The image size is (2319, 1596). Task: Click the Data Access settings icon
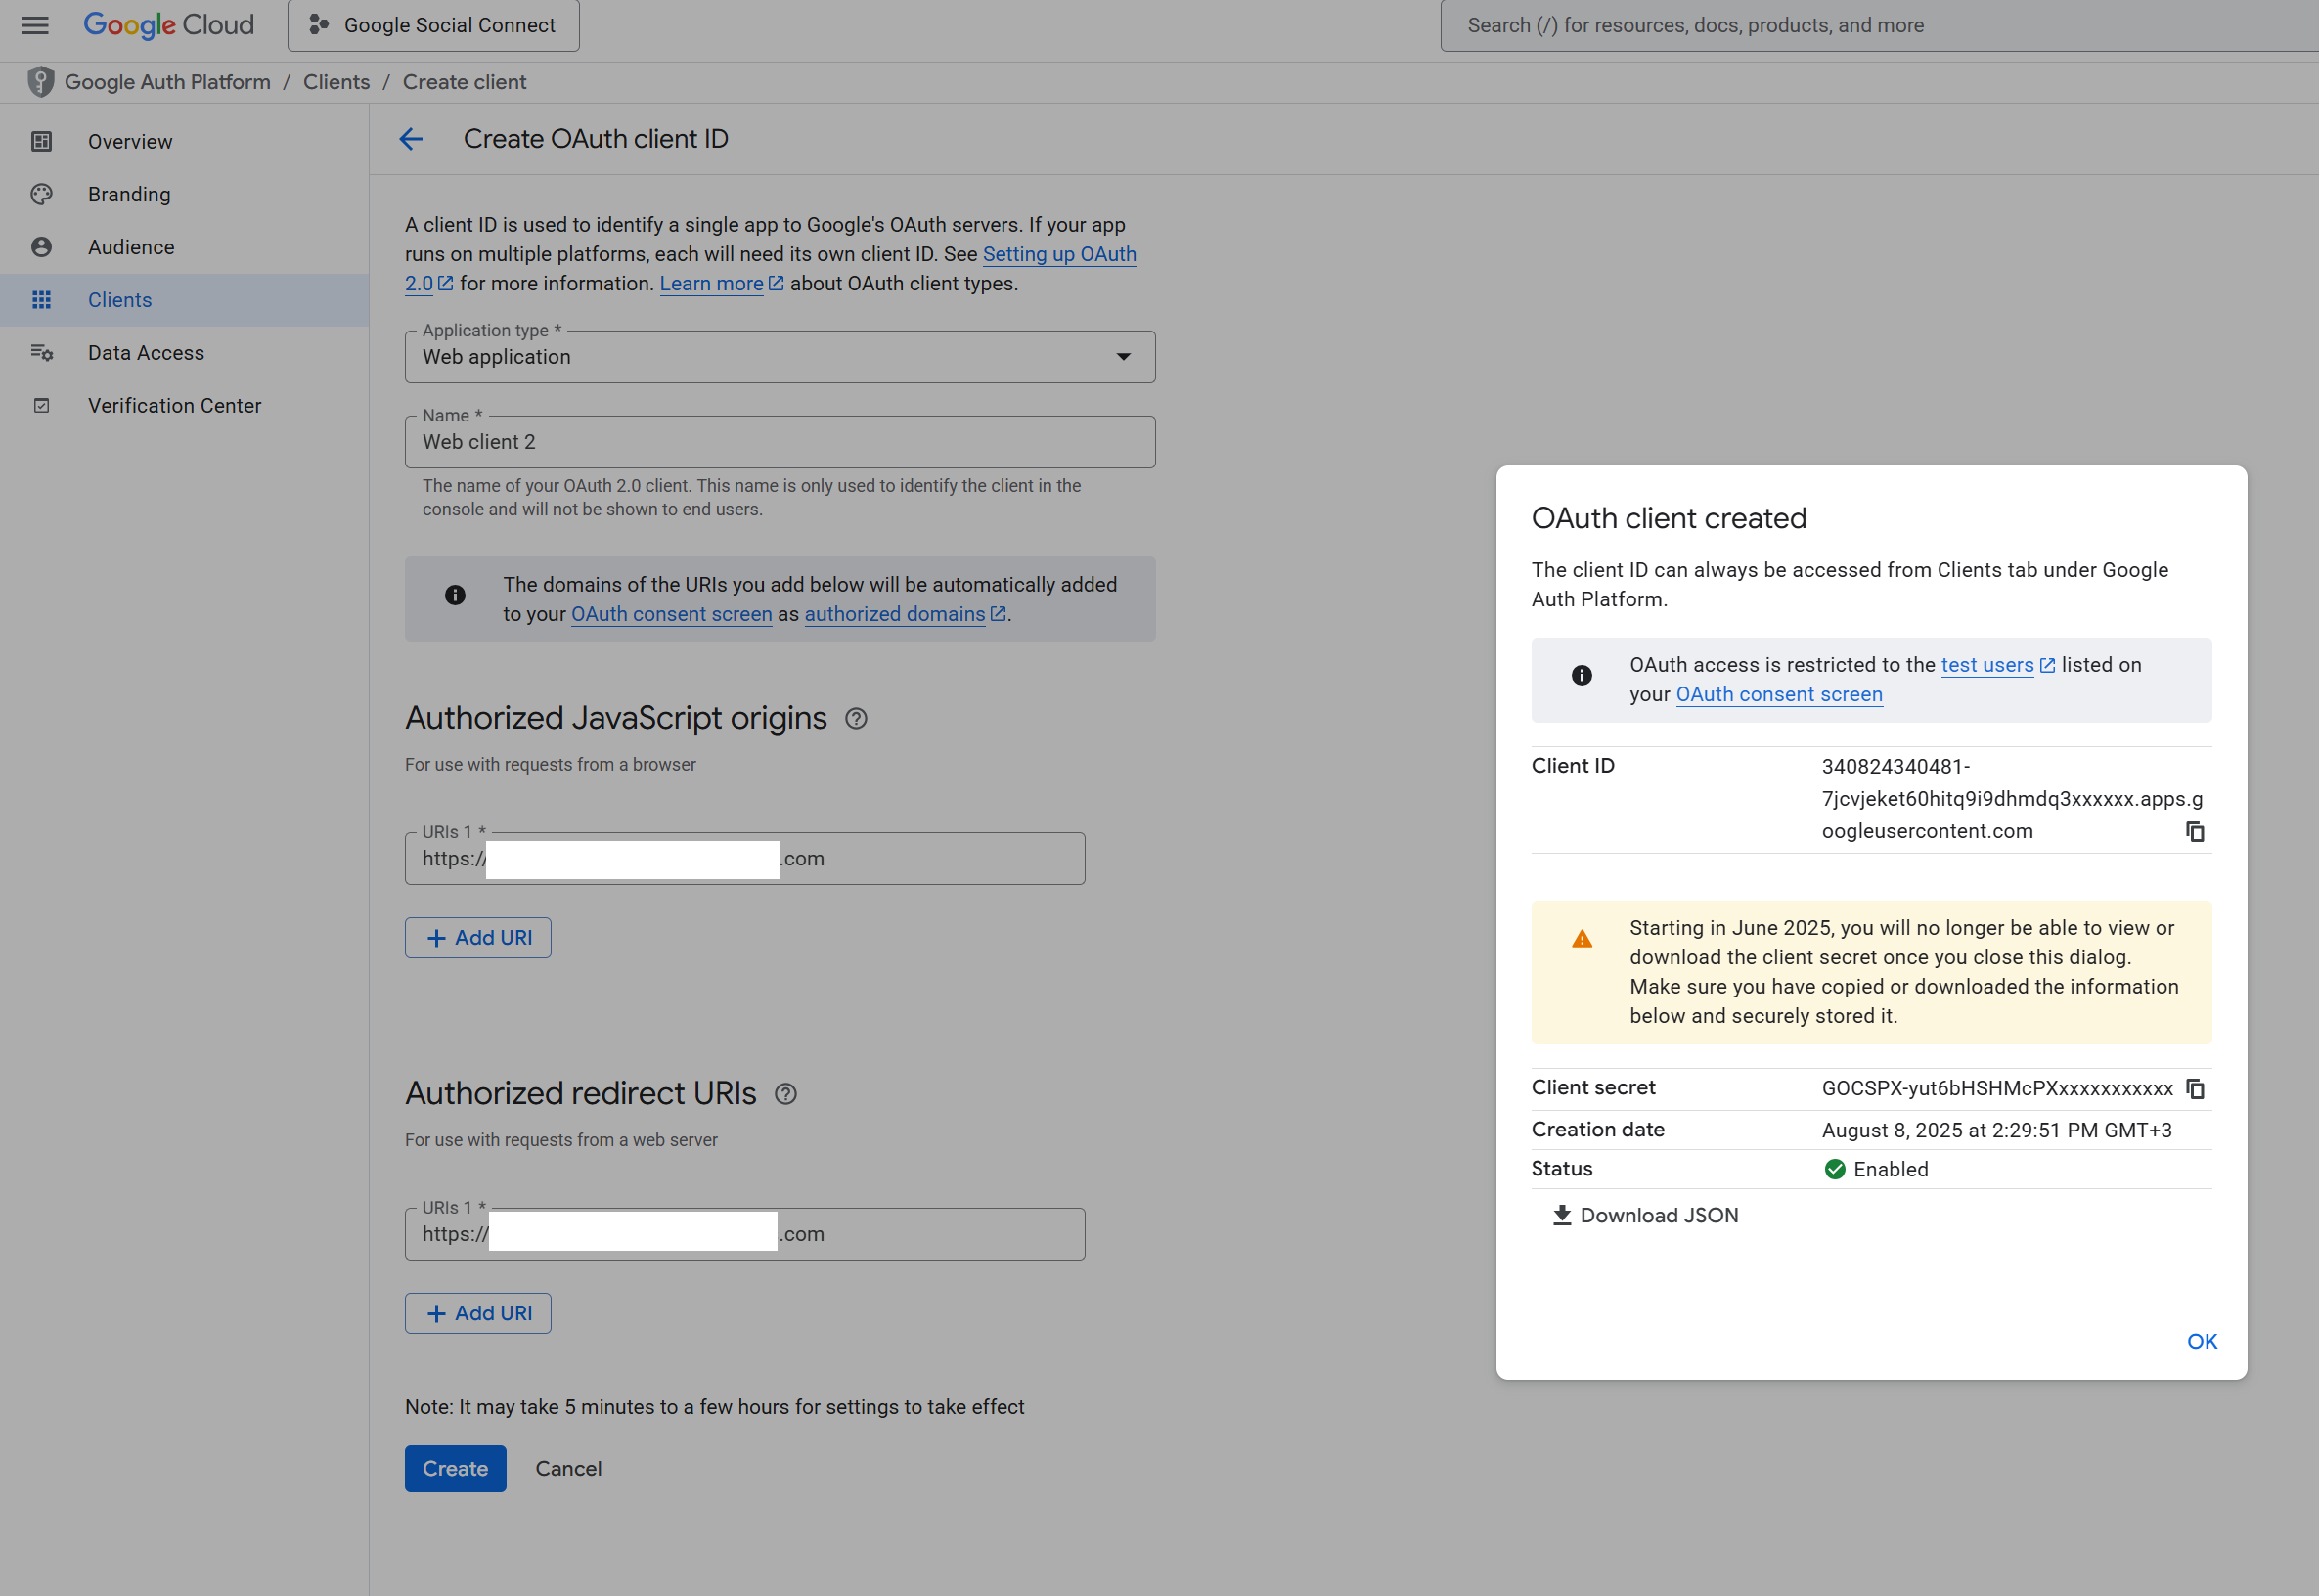point(41,353)
